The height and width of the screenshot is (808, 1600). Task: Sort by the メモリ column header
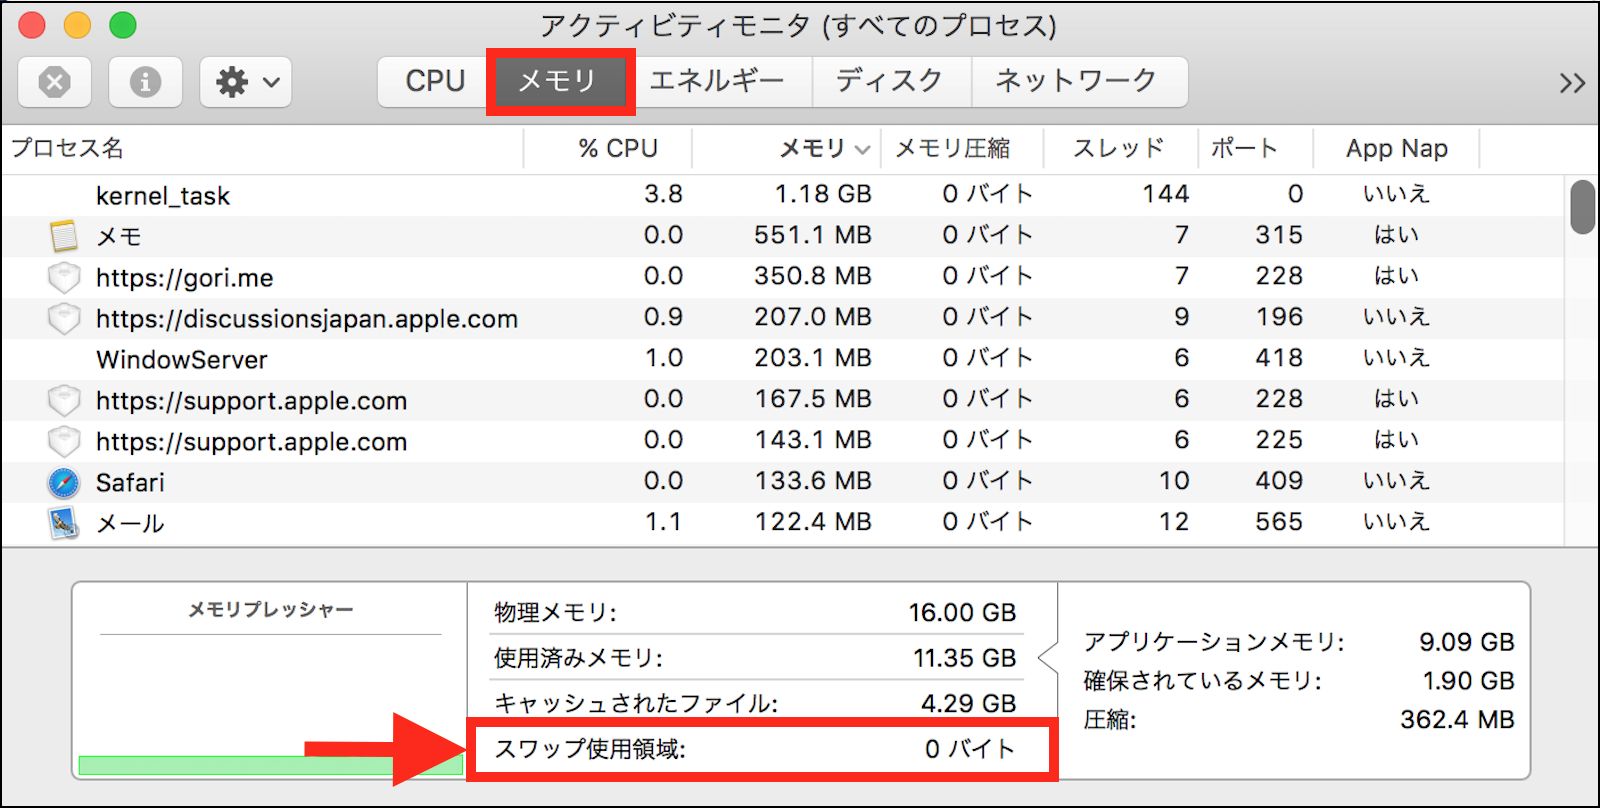812,149
